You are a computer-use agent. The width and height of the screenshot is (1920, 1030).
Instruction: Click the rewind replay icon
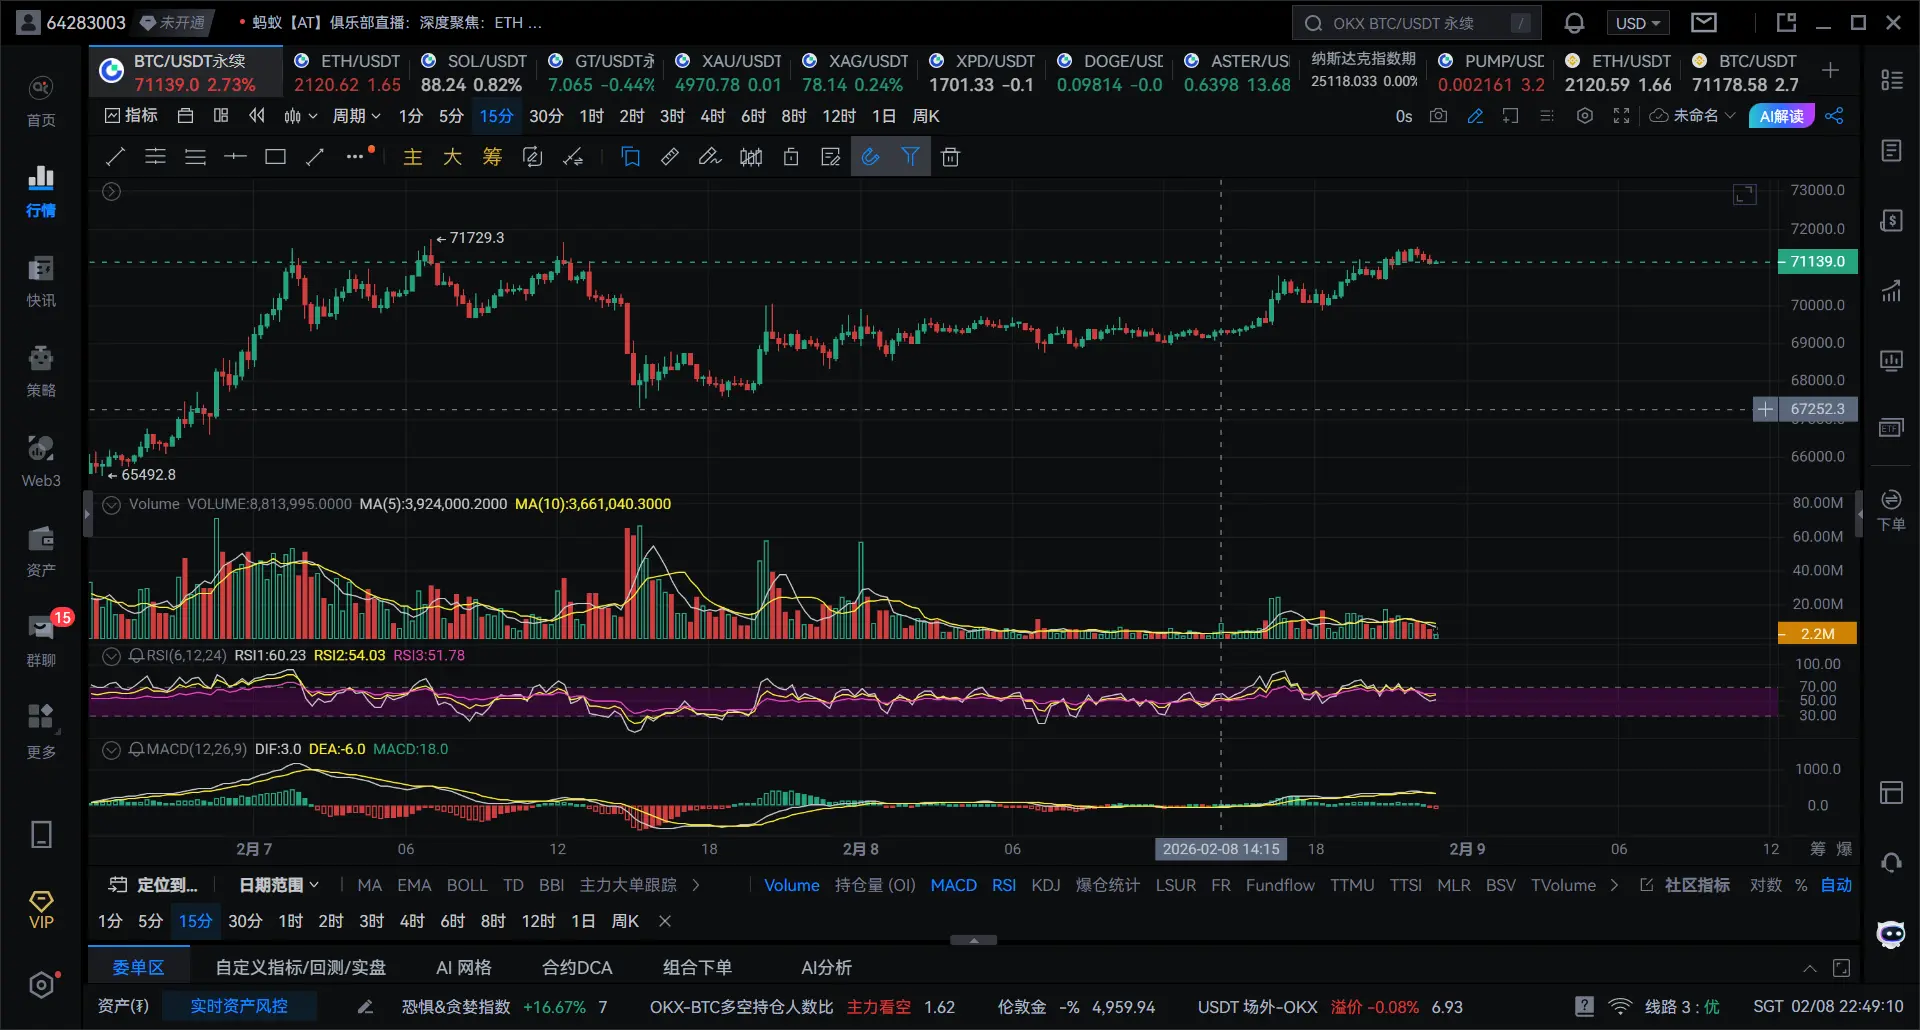(x=257, y=116)
